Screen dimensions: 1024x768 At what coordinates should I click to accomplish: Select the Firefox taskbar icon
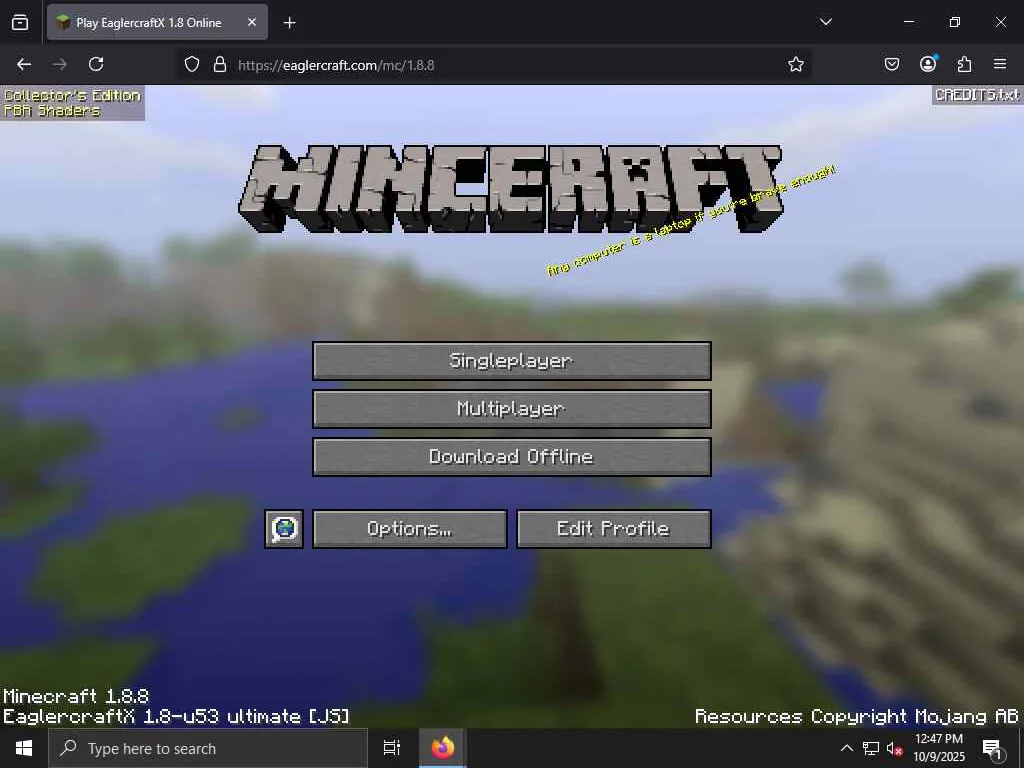click(x=443, y=748)
